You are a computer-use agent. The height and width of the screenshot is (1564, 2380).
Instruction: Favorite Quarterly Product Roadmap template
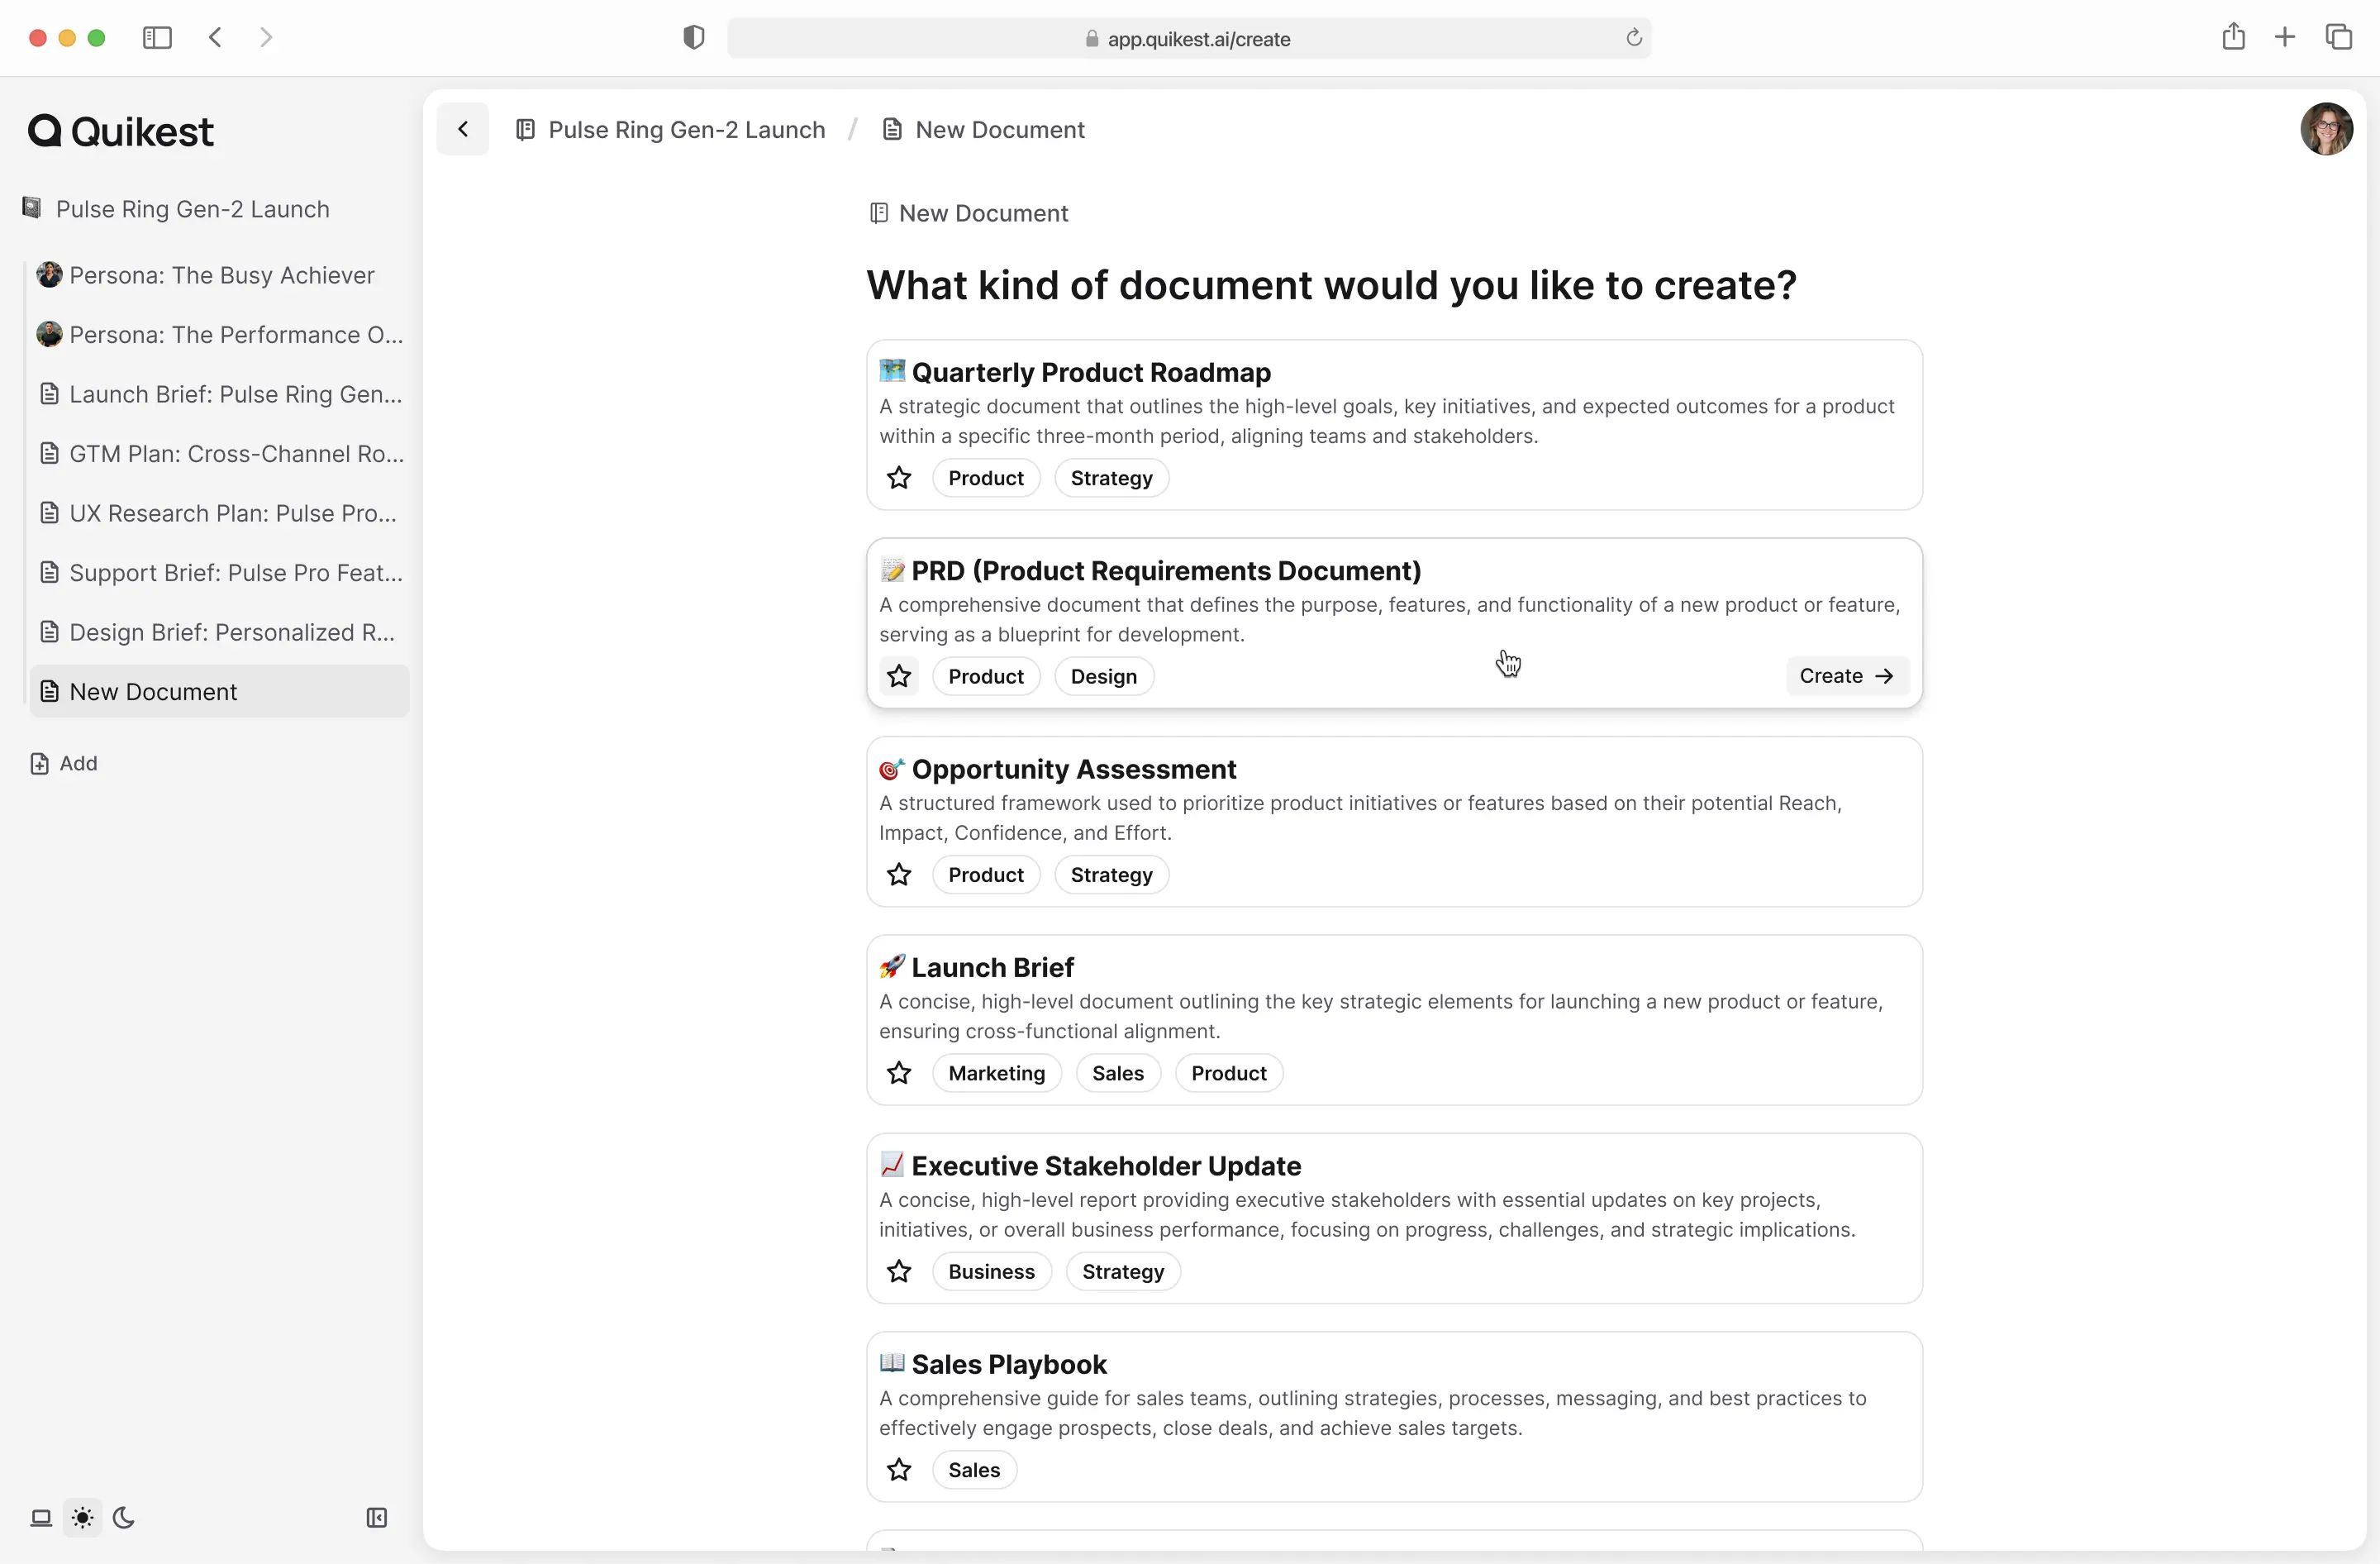point(899,478)
